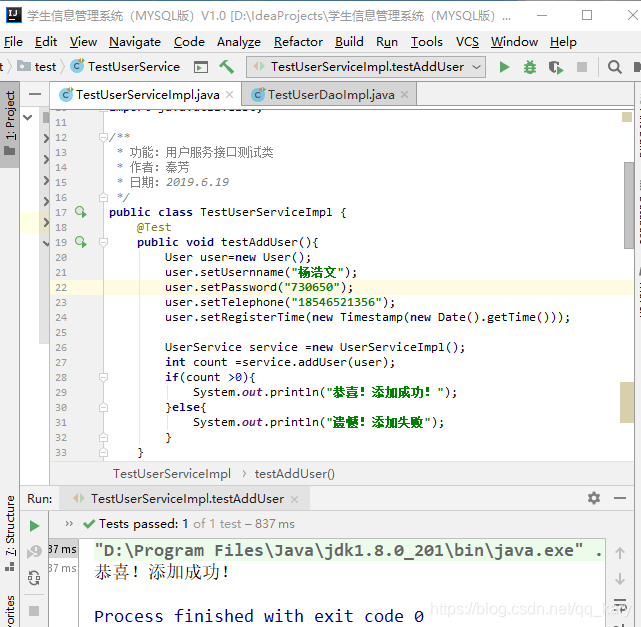
Task: Click run gutter icon on line 19
Action: click(81, 242)
